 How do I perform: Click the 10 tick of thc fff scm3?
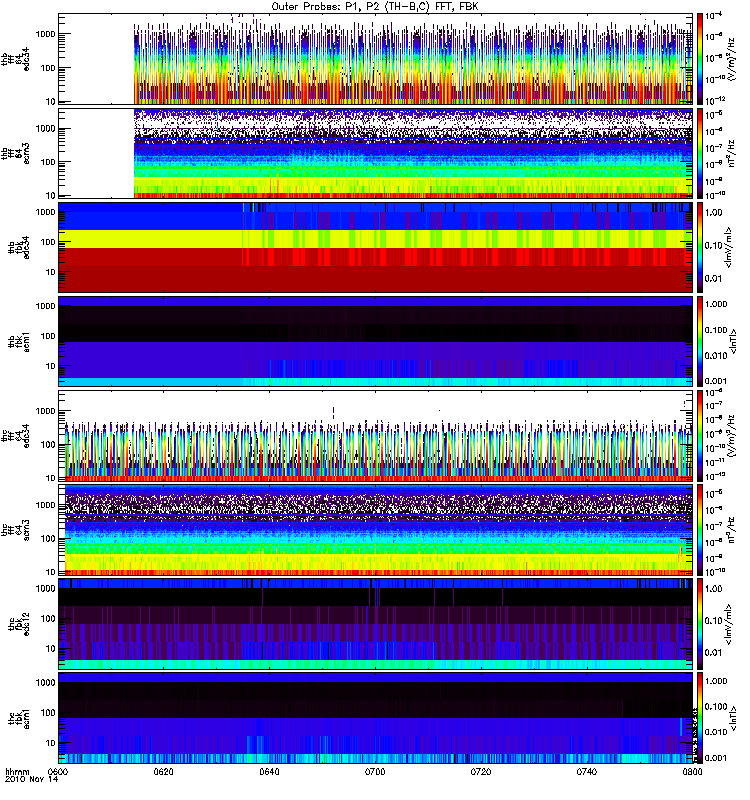[50, 572]
